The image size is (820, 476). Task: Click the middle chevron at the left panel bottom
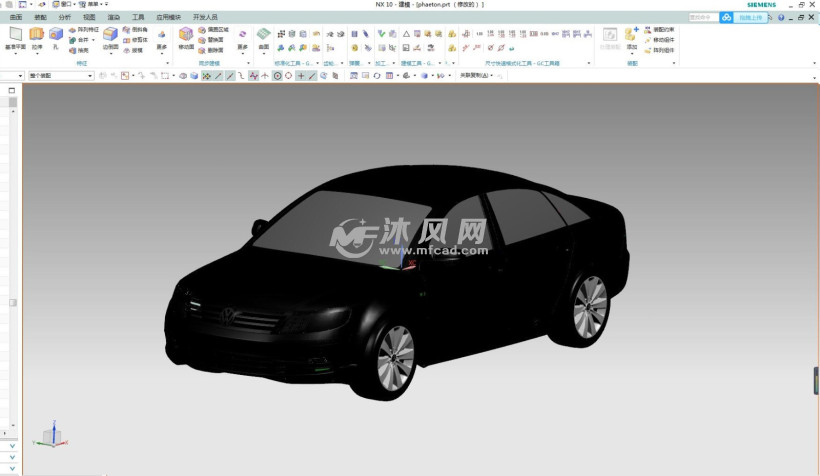pos(12,457)
